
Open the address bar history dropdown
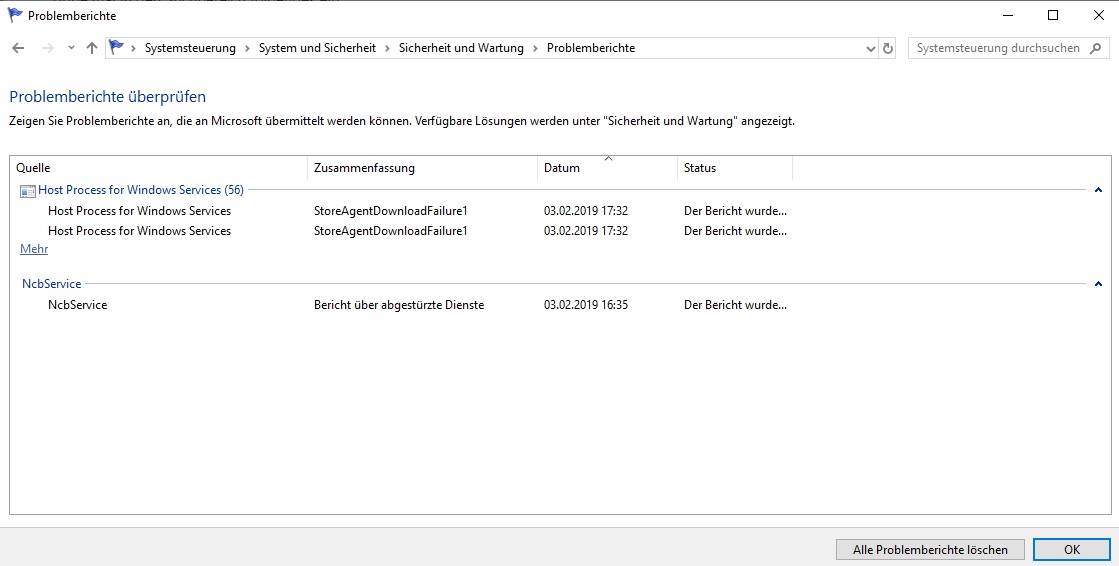click(x=871, y=49)
